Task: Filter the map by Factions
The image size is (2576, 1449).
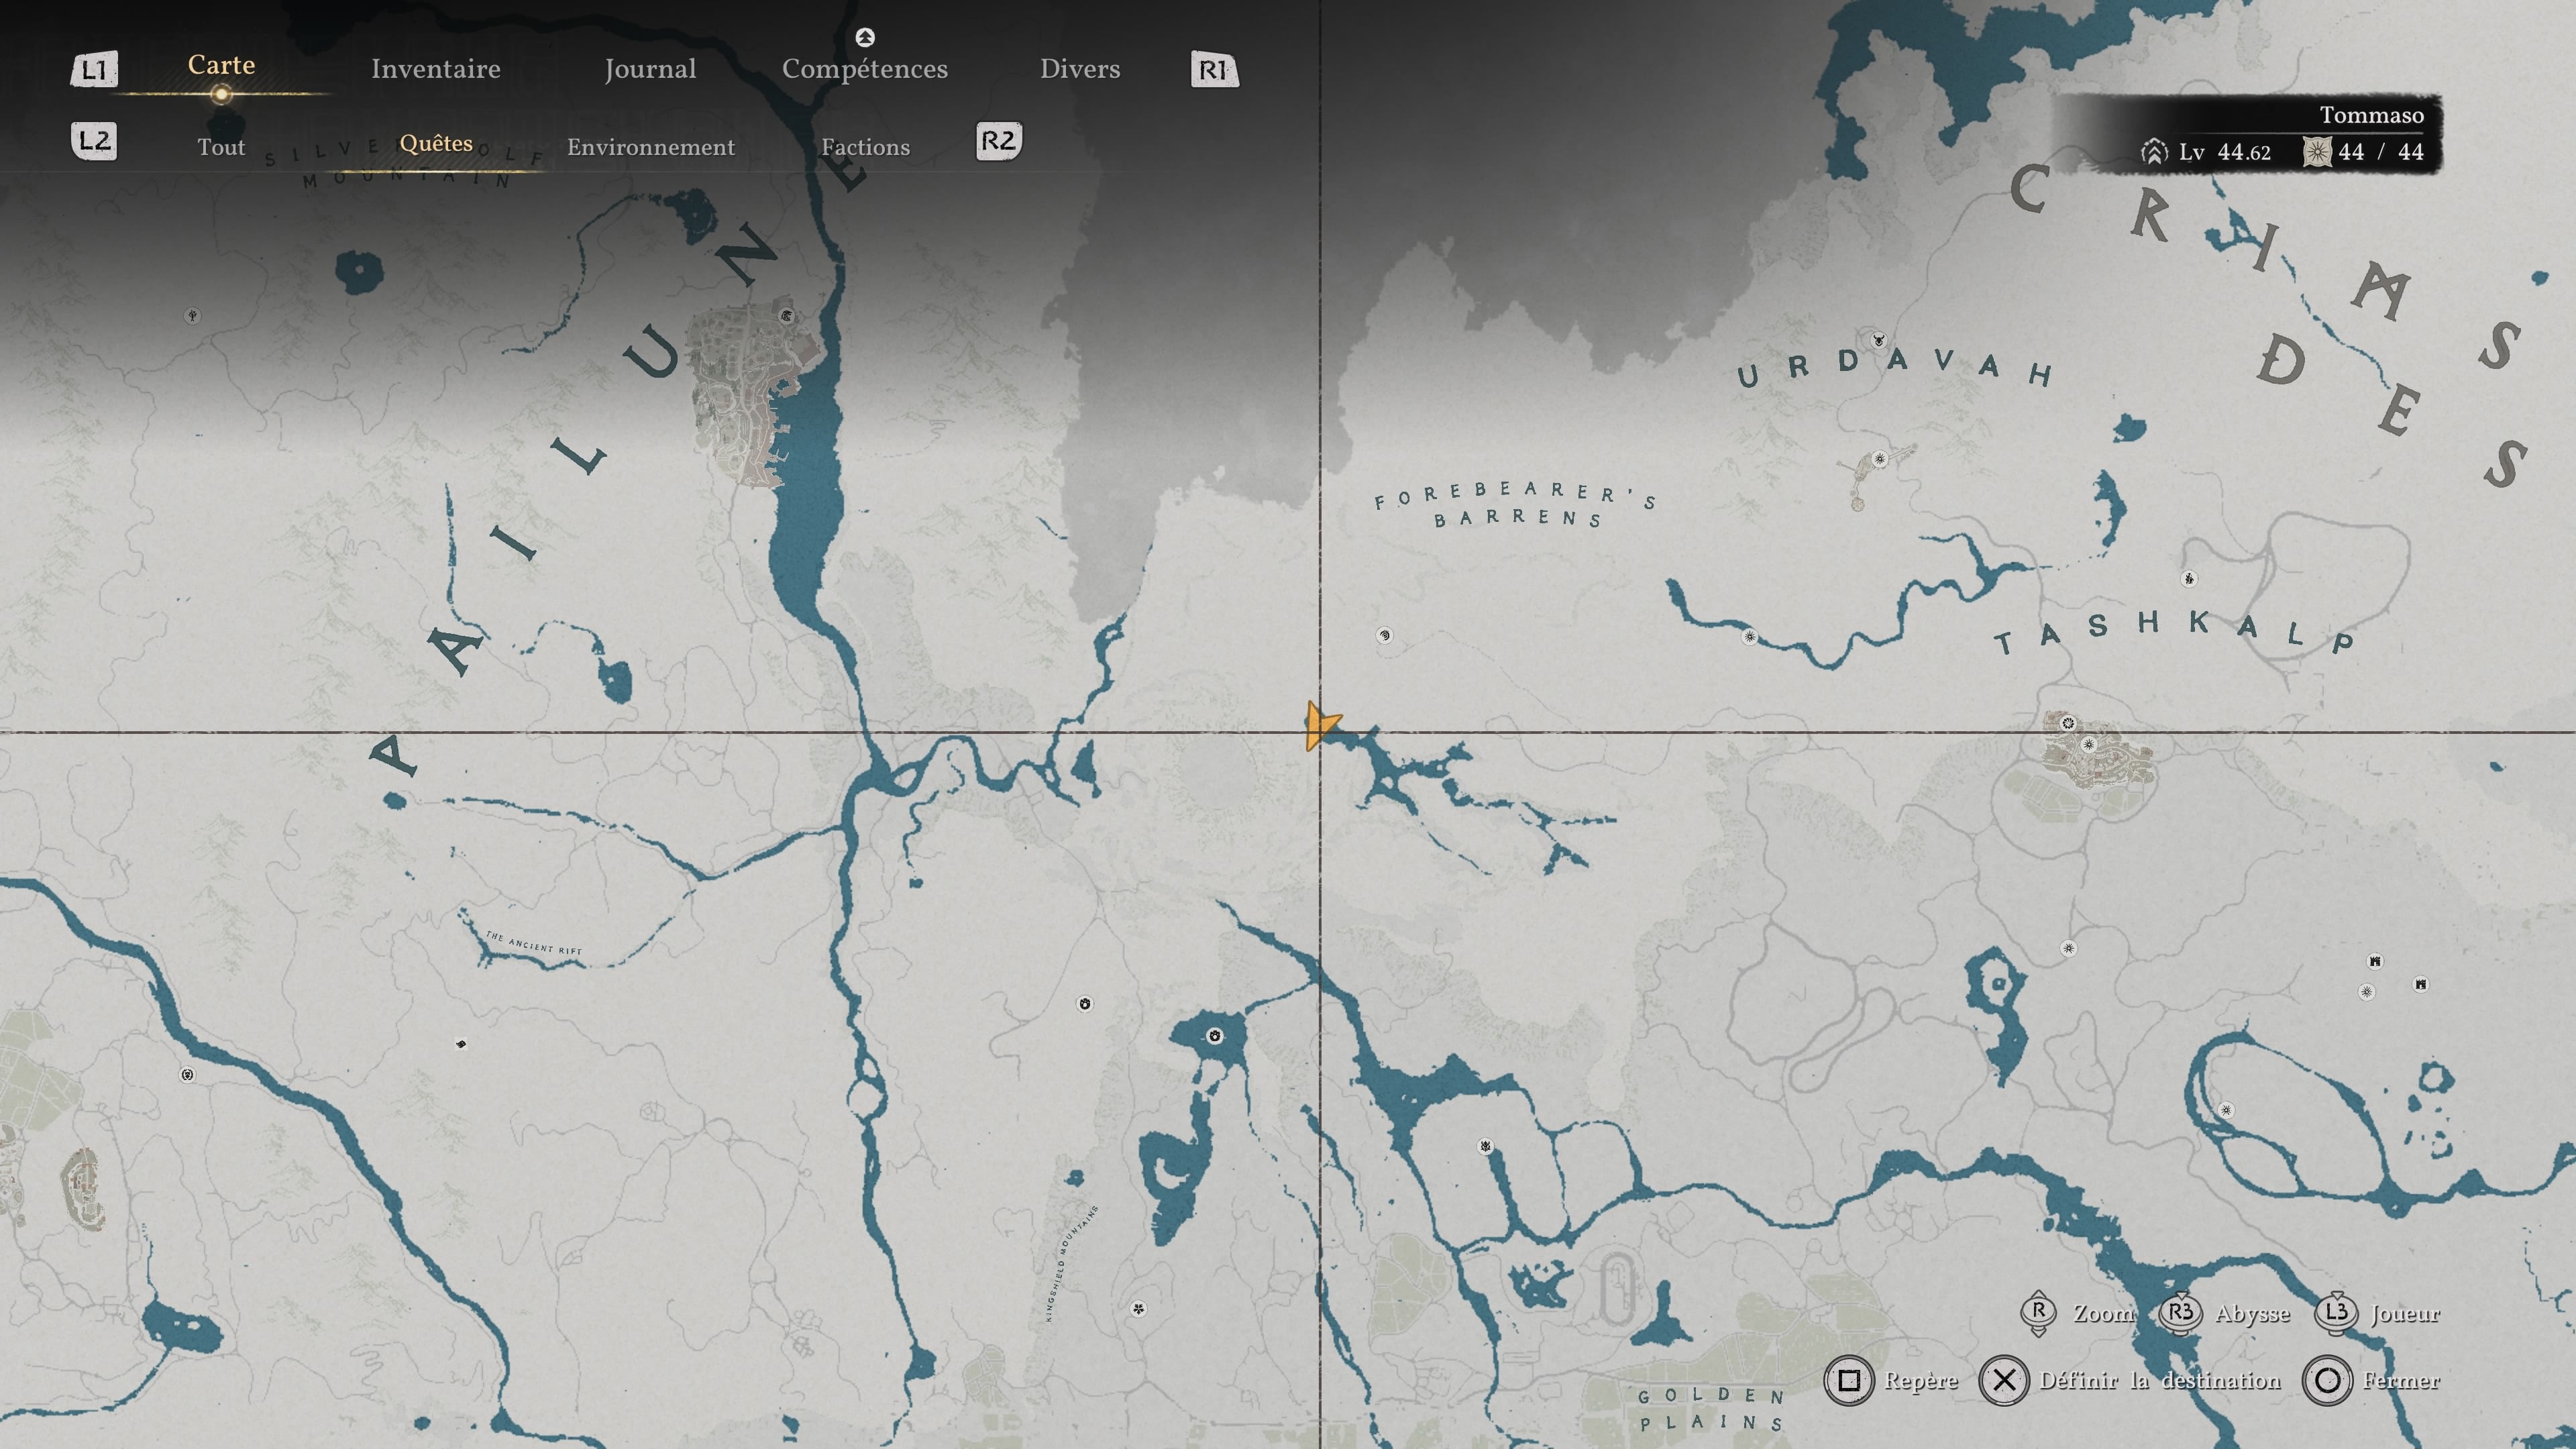Action: coord(866,147)
